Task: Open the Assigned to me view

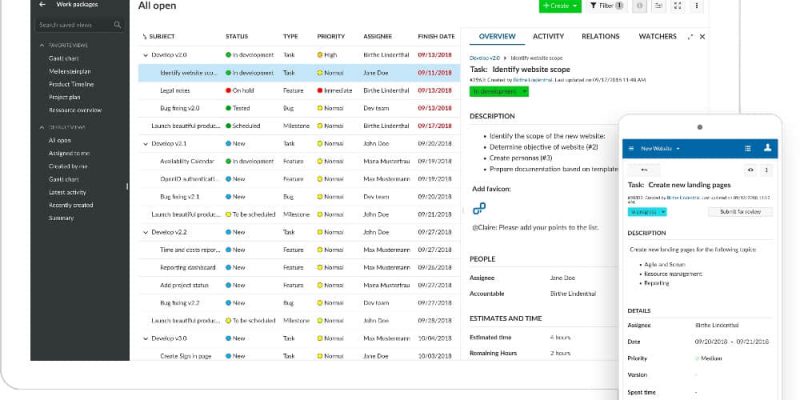Action: [x=69, y=153]
